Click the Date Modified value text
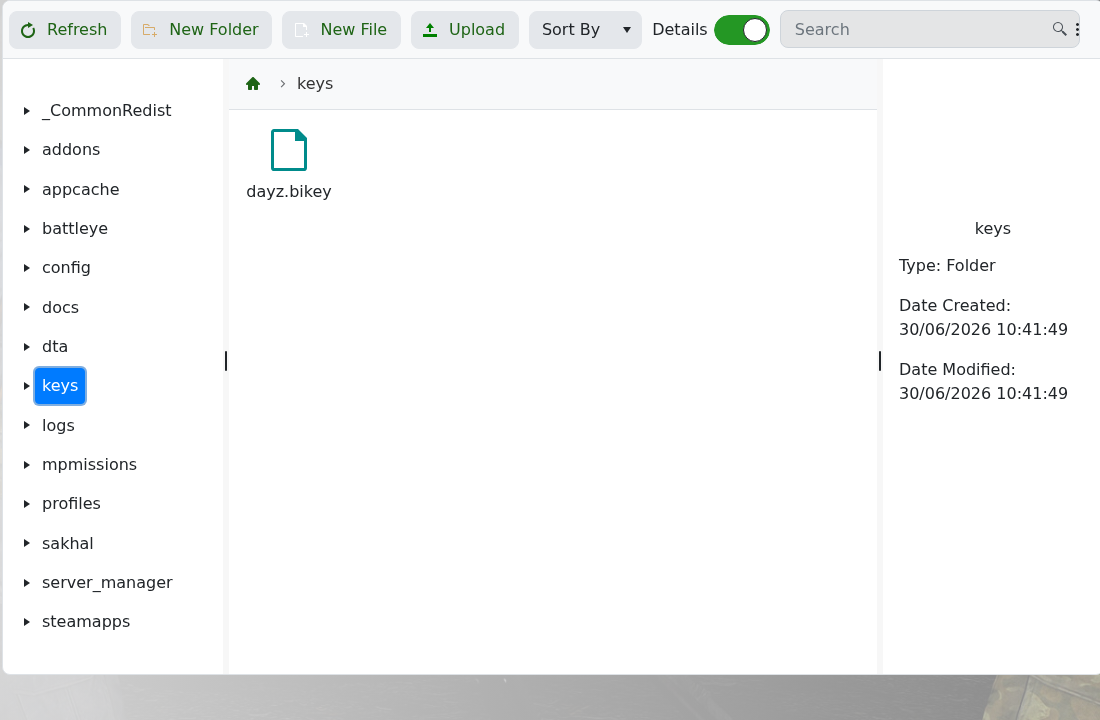This screenshot has width=1100, height=720. tap(984, 394)
